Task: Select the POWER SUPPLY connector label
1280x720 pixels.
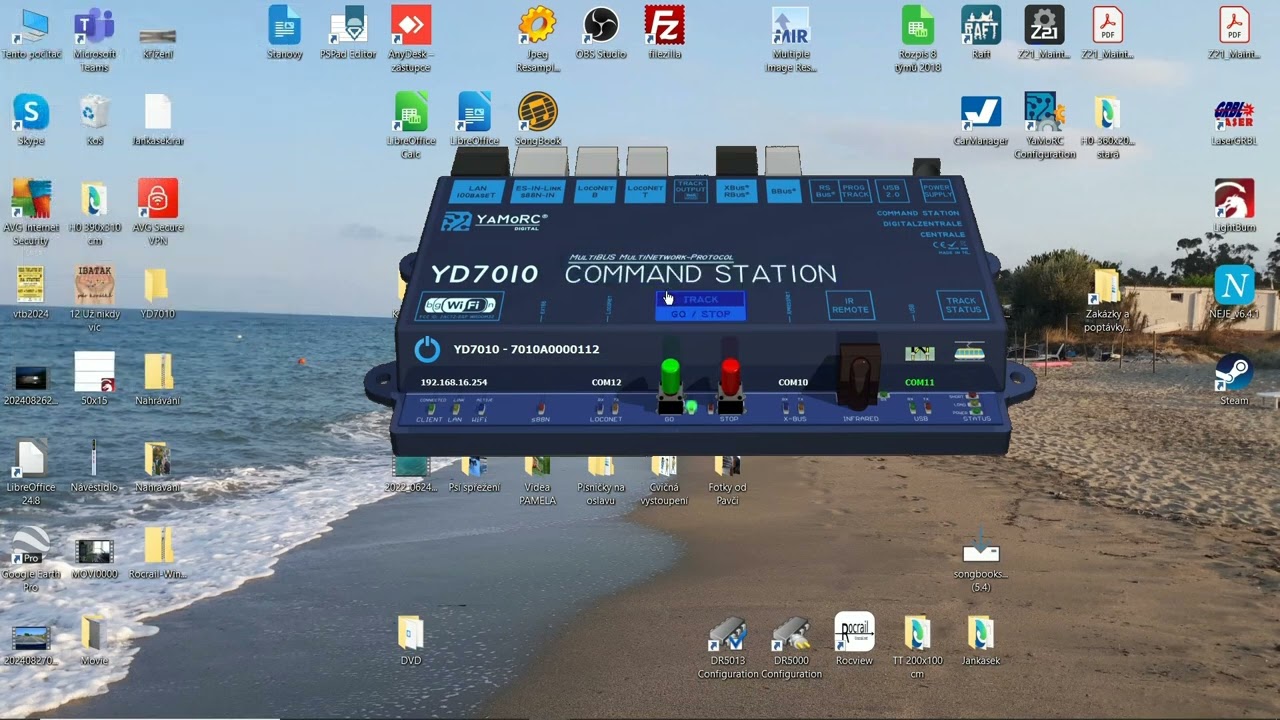Action: [x=936, y=192]
